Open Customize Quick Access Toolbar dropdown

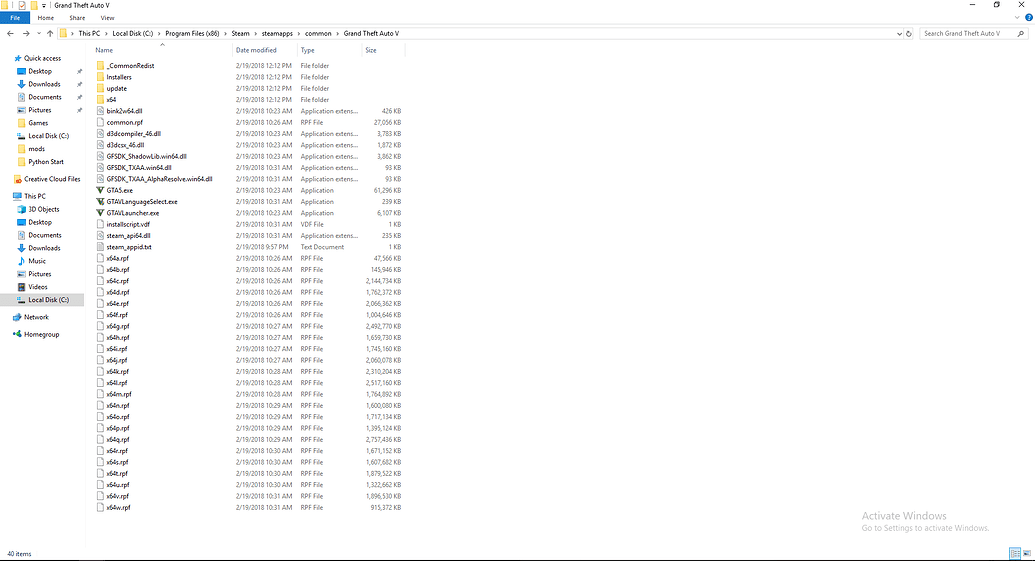click(x=44, y=5)
